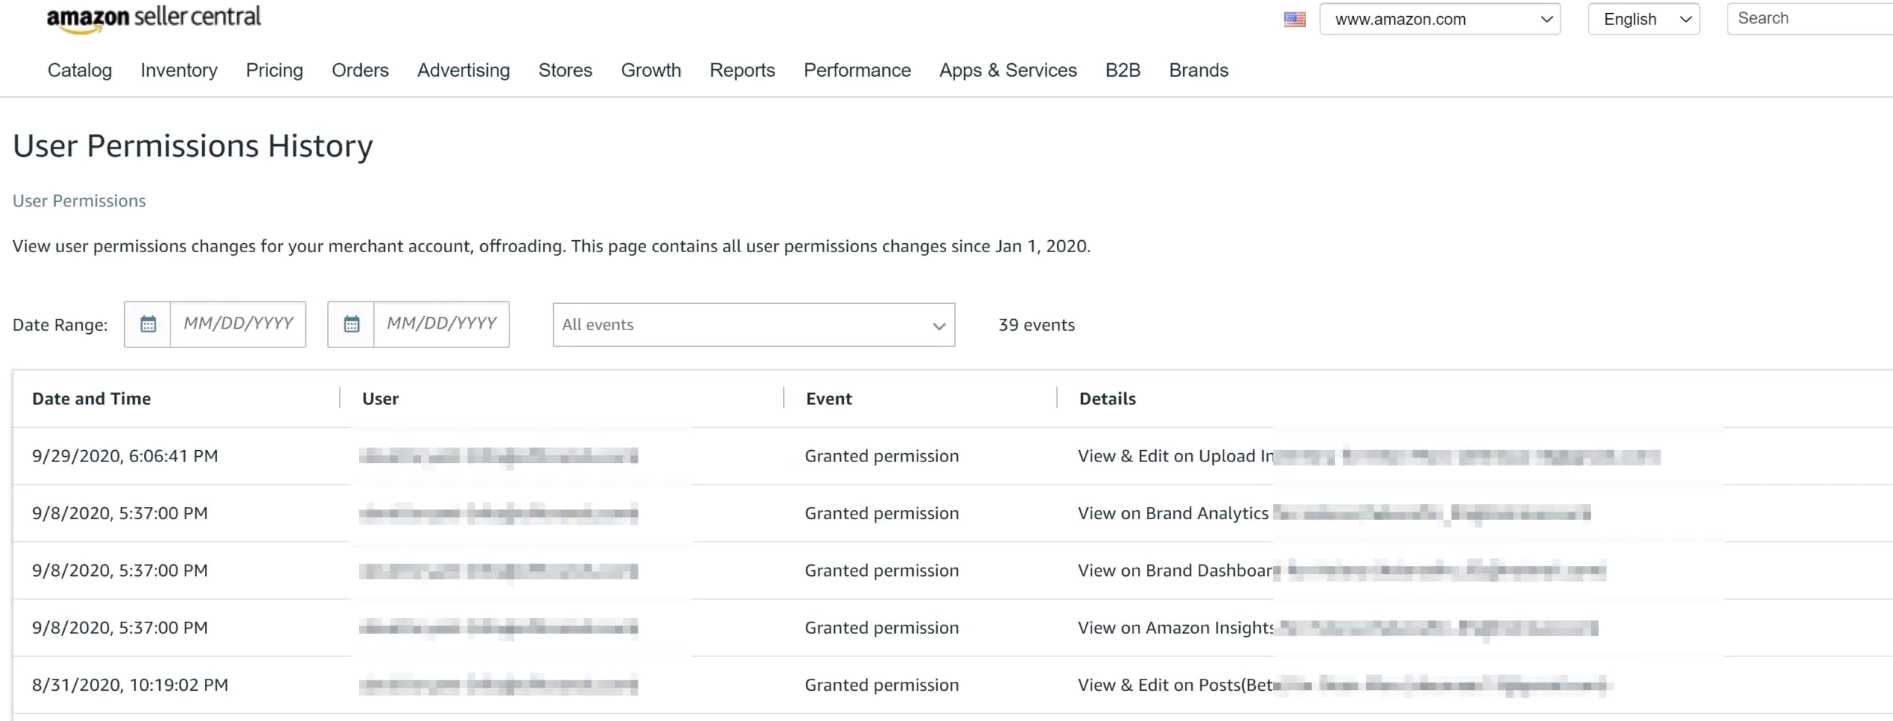This screenshot has width=1893, height=721.
Task: Follow the User Permissions breadcrumb link
Action: 79,201
